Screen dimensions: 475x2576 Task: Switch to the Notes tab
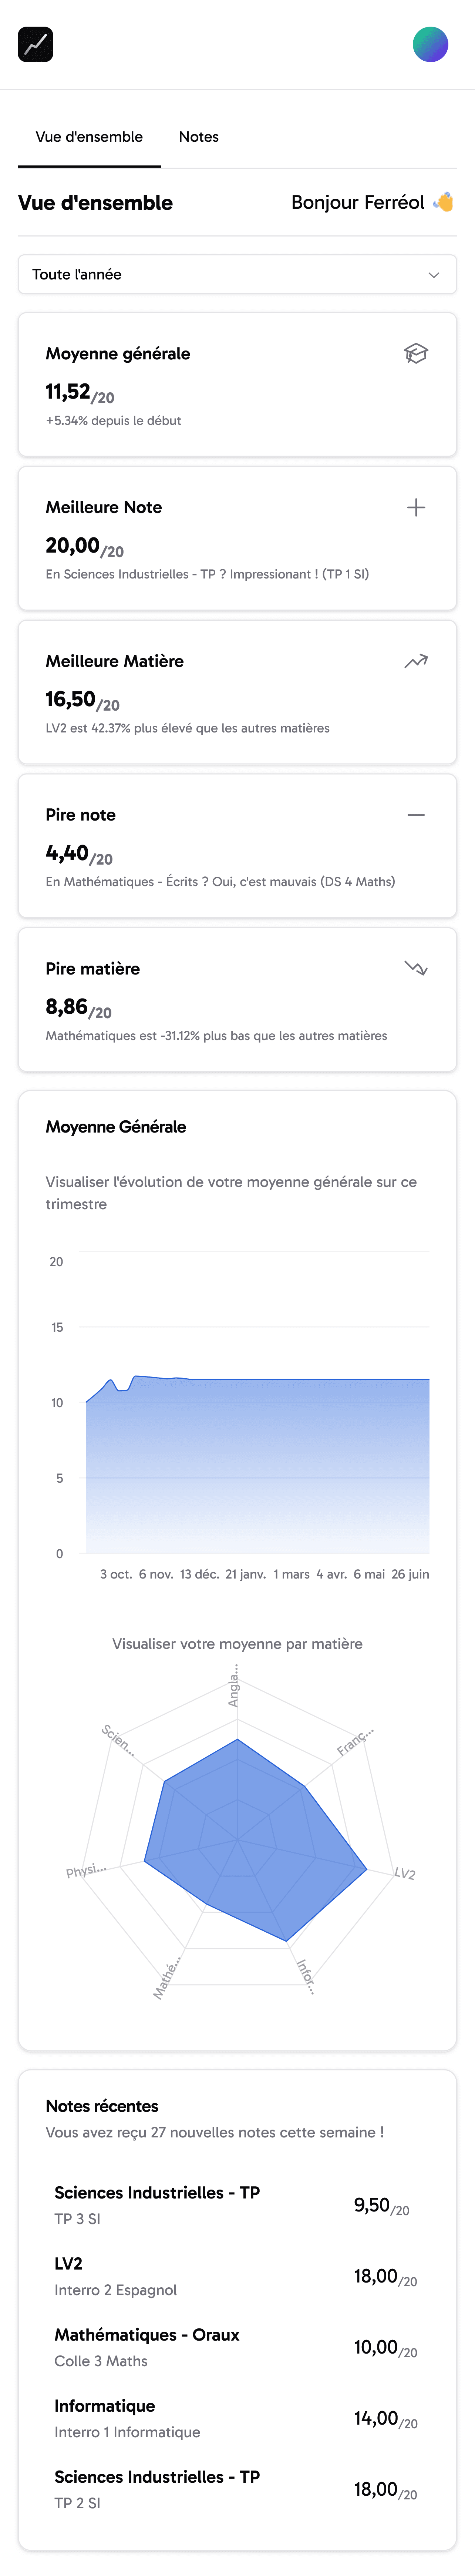(x=198, y=137)
